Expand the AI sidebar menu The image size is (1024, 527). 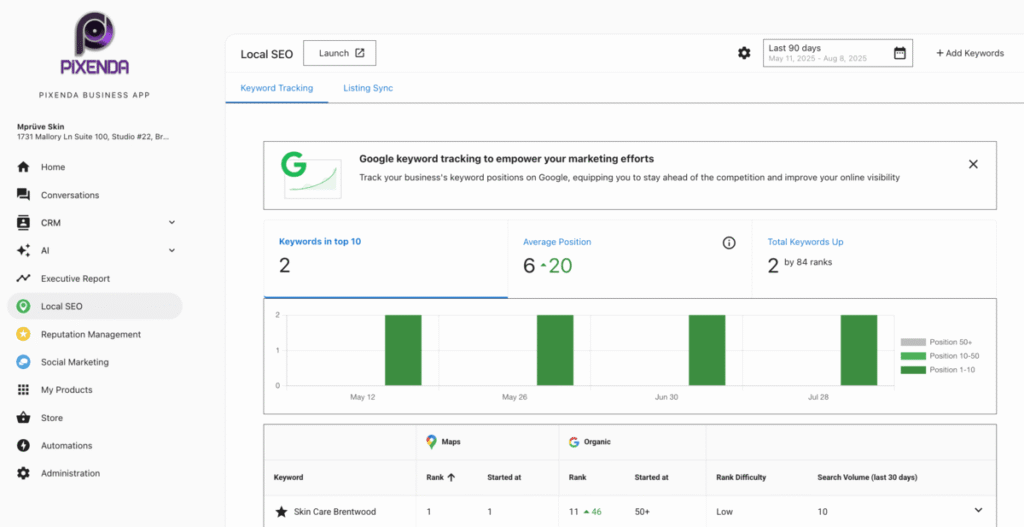[x=171, y=251]
